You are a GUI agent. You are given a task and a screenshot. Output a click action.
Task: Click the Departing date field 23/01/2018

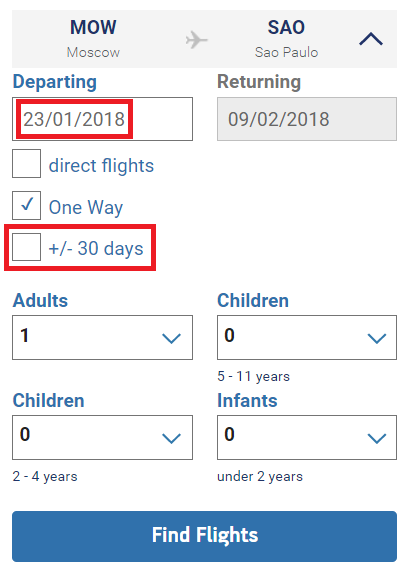(102, 119)
